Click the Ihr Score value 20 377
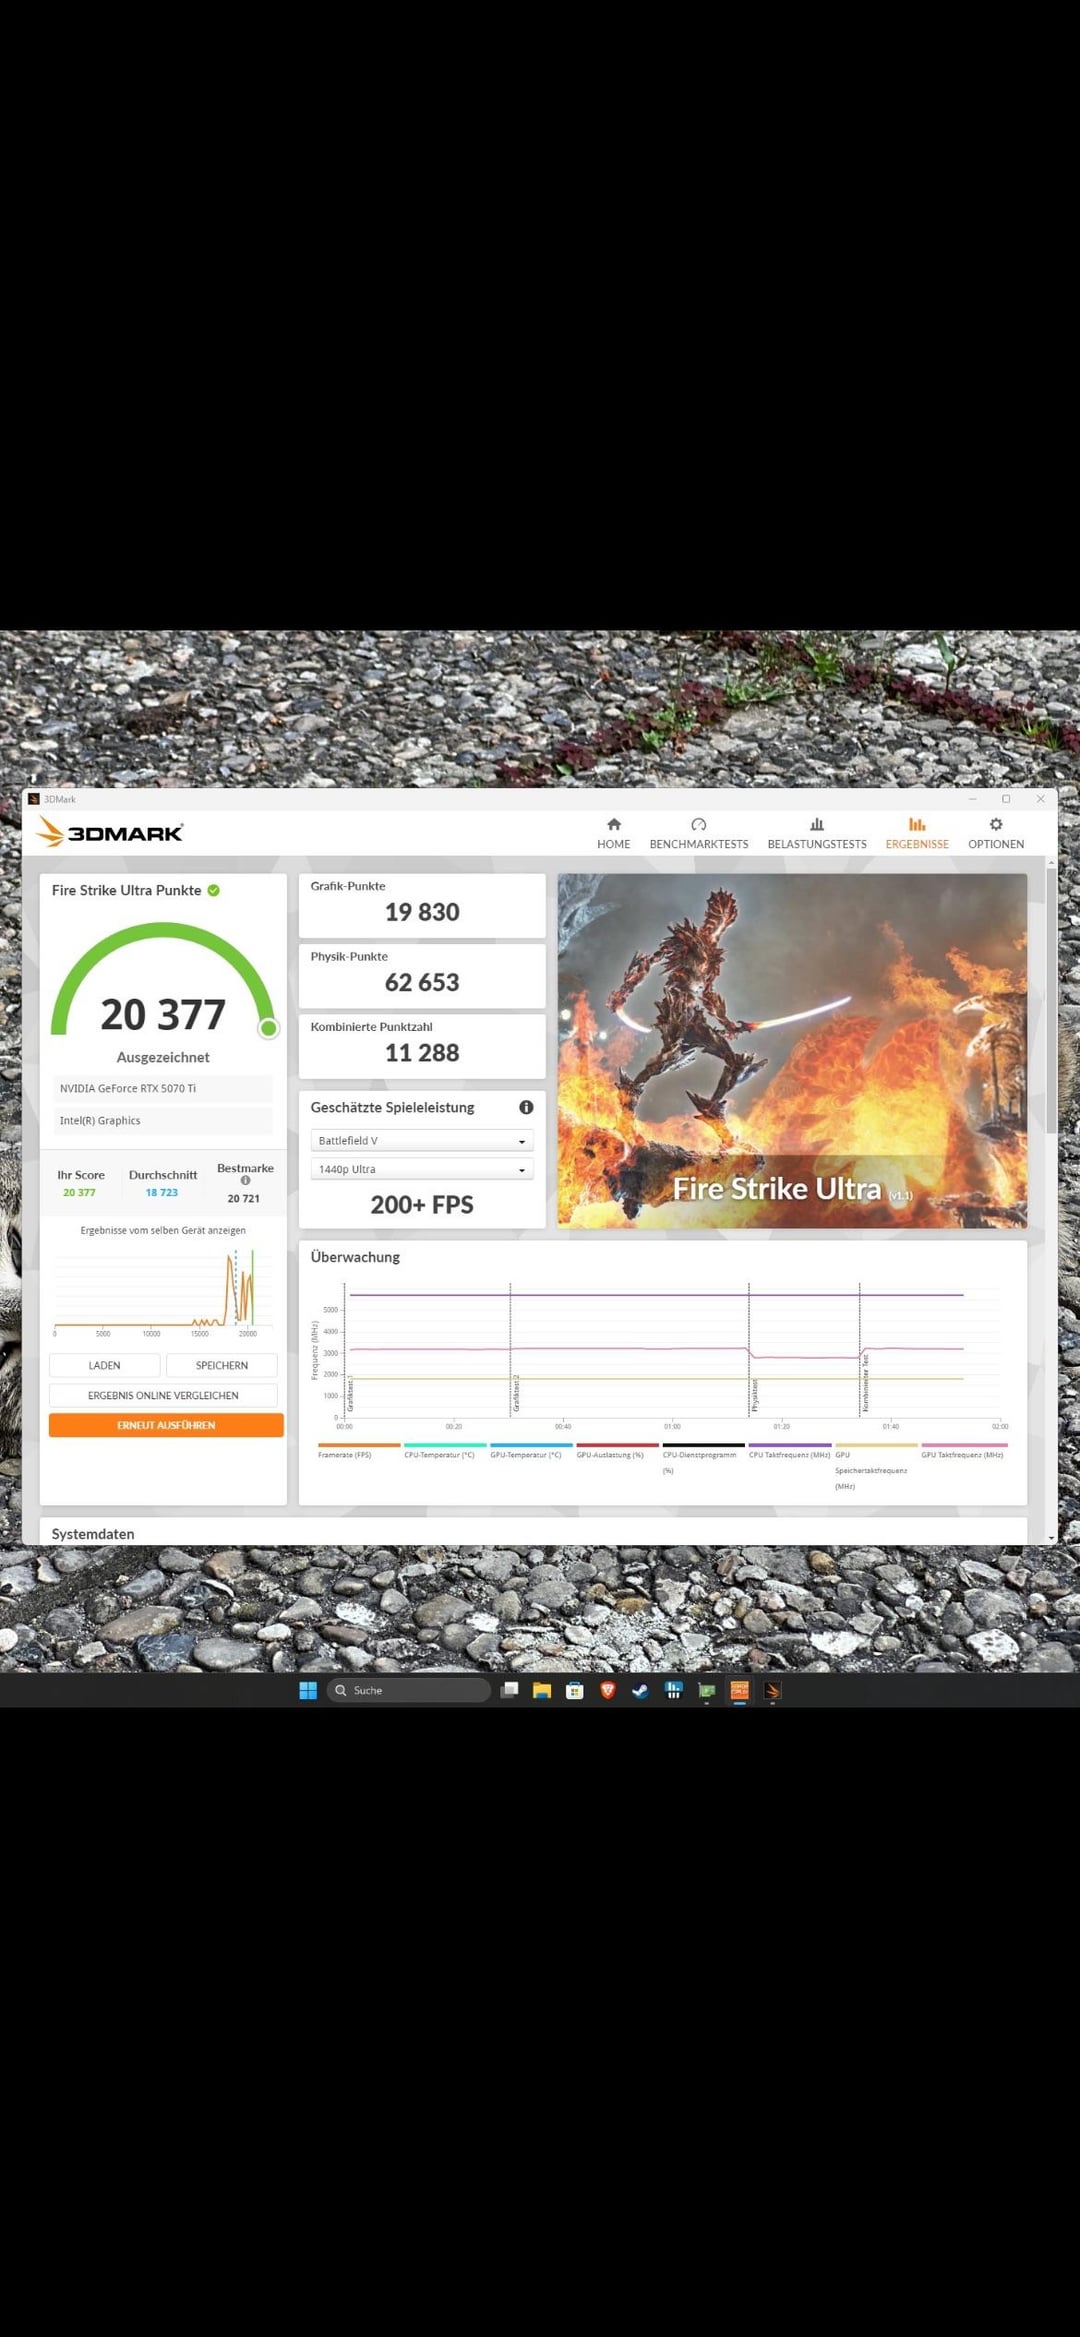This screenshot has width=1080, height=2337. [80, 1192]
